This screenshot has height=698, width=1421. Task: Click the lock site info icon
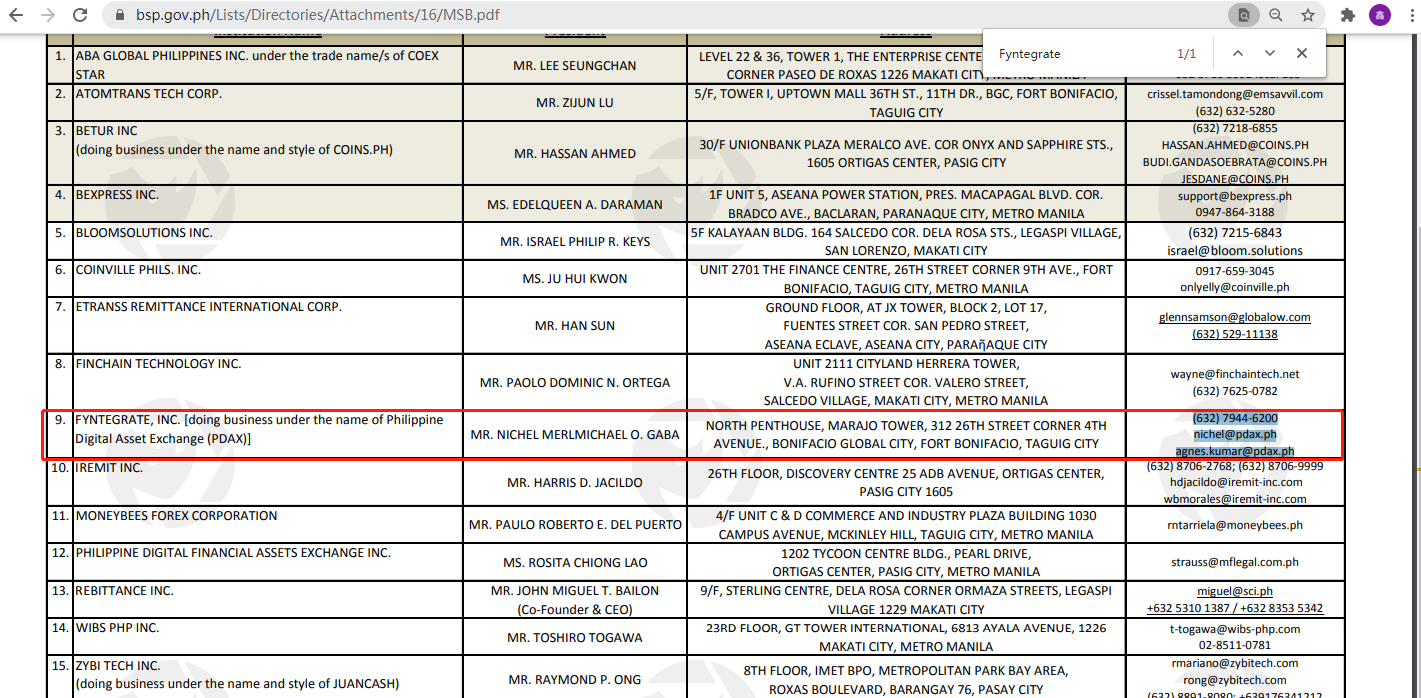tap(120, 16)
